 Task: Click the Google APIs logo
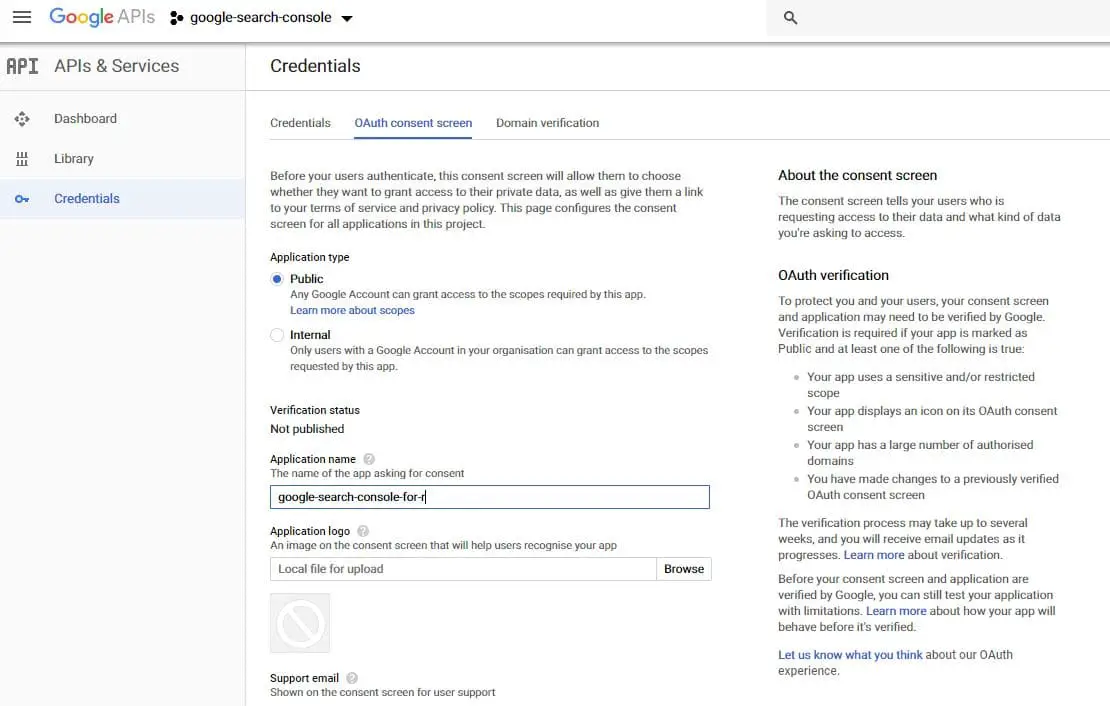point(102,17)
